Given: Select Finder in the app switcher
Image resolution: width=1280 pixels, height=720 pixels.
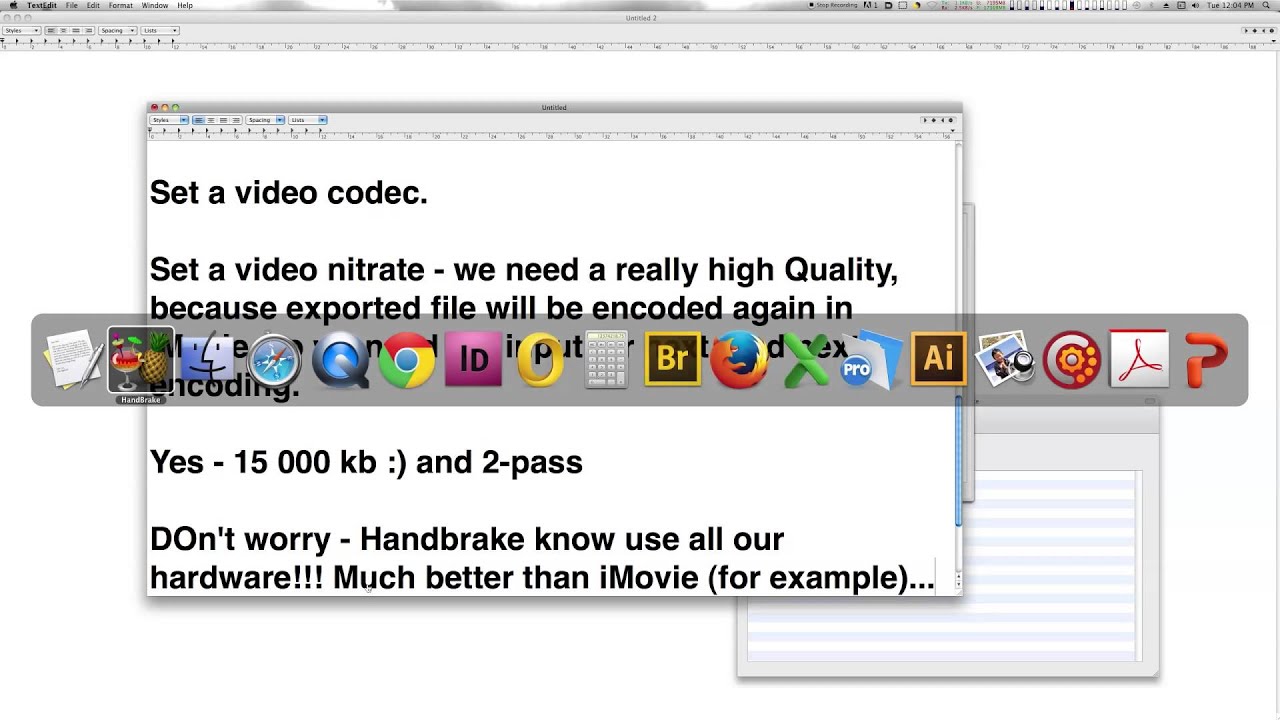Looking at the screenshot, I should 207,360.
